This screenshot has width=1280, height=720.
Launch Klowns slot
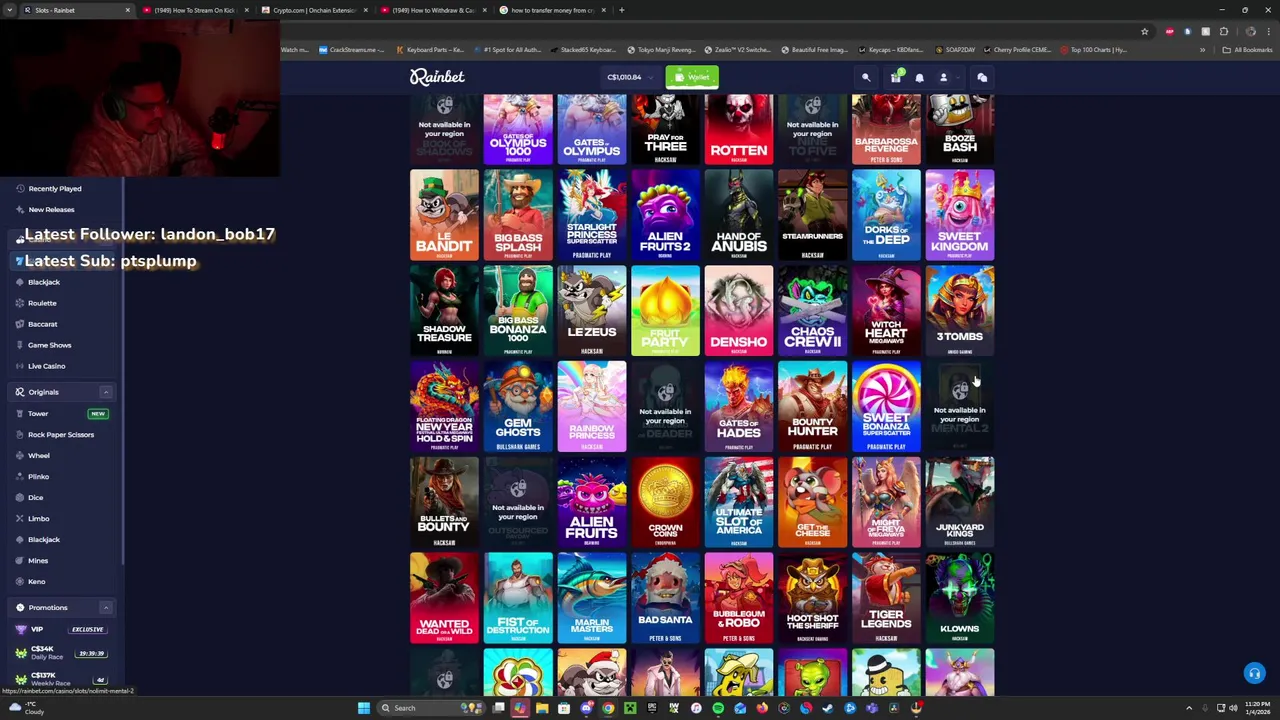coord(960,598)
